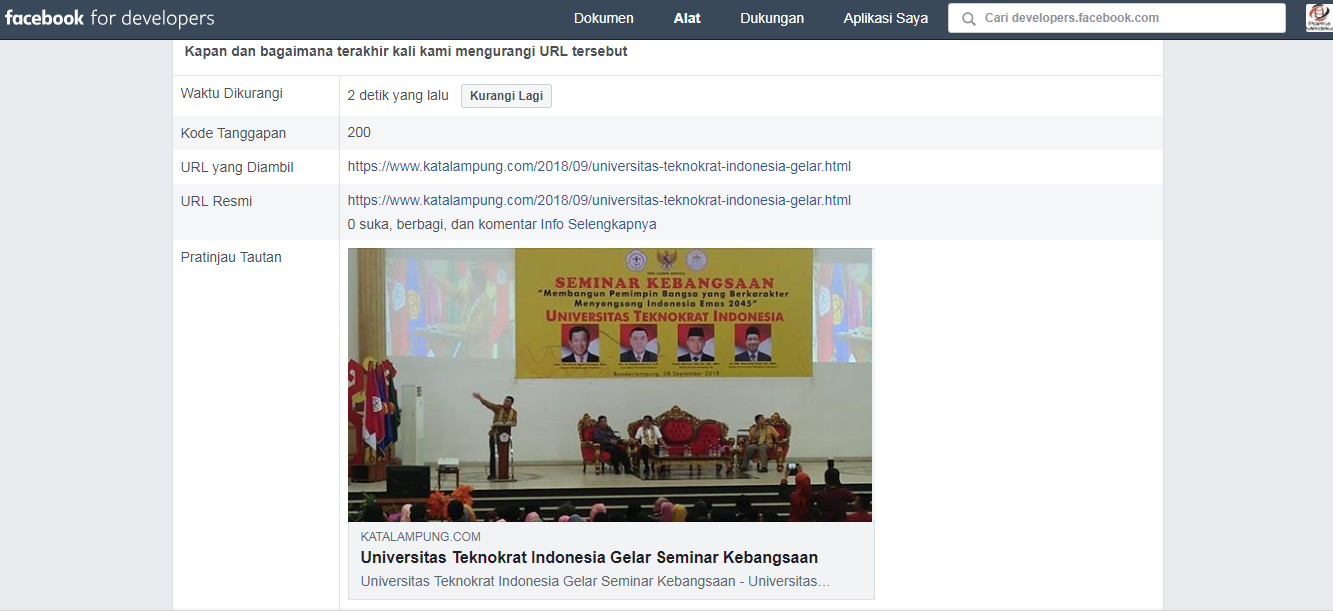Select the Pratinjau Tautan row label
The image size is (1333, 611).
(x=231, y=257)
